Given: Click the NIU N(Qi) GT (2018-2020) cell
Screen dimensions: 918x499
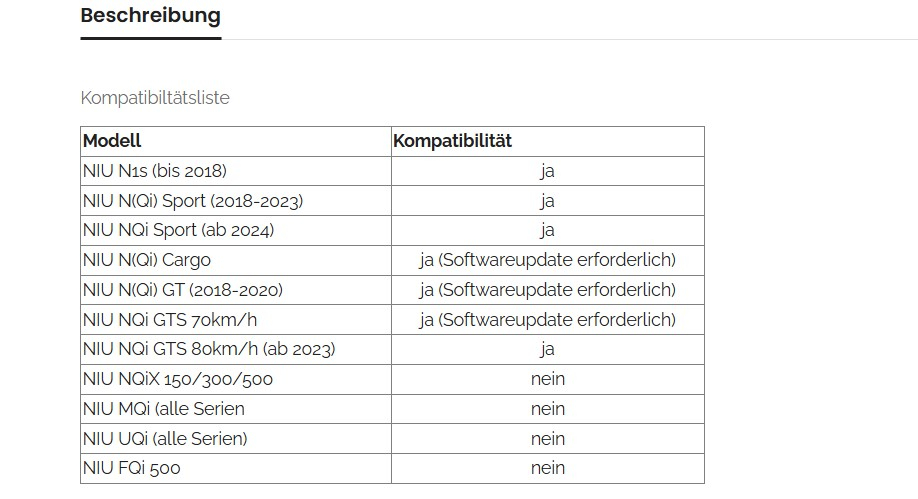Looking at the screenshot, I should [x=183, y=290].
